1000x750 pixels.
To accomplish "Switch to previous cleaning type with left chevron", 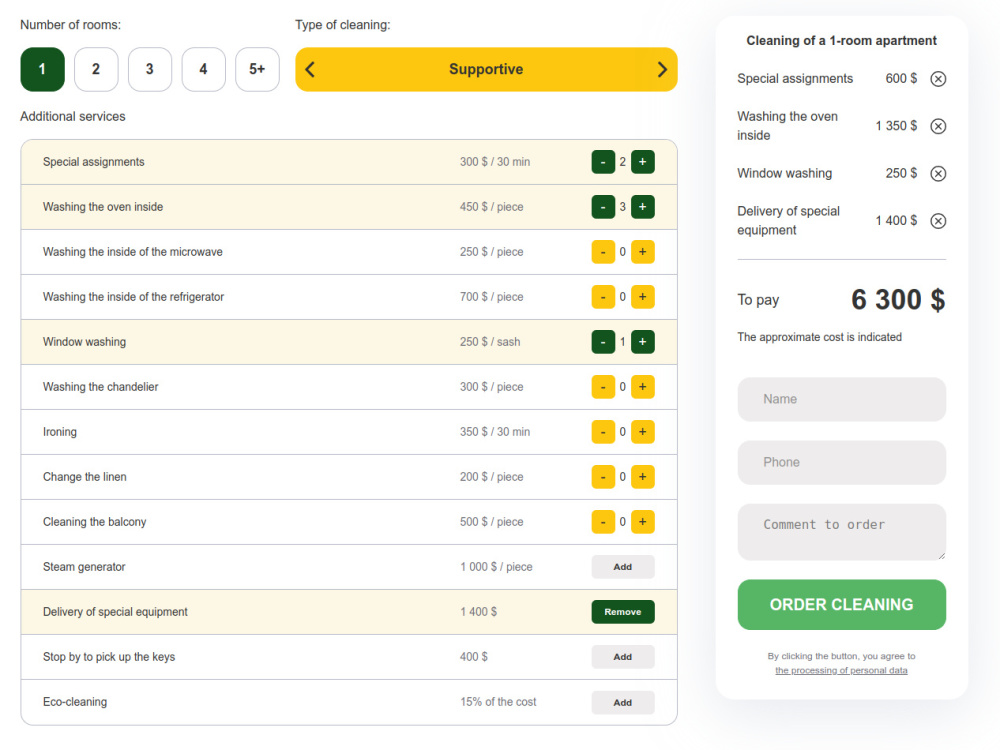I will pos(310,70).
